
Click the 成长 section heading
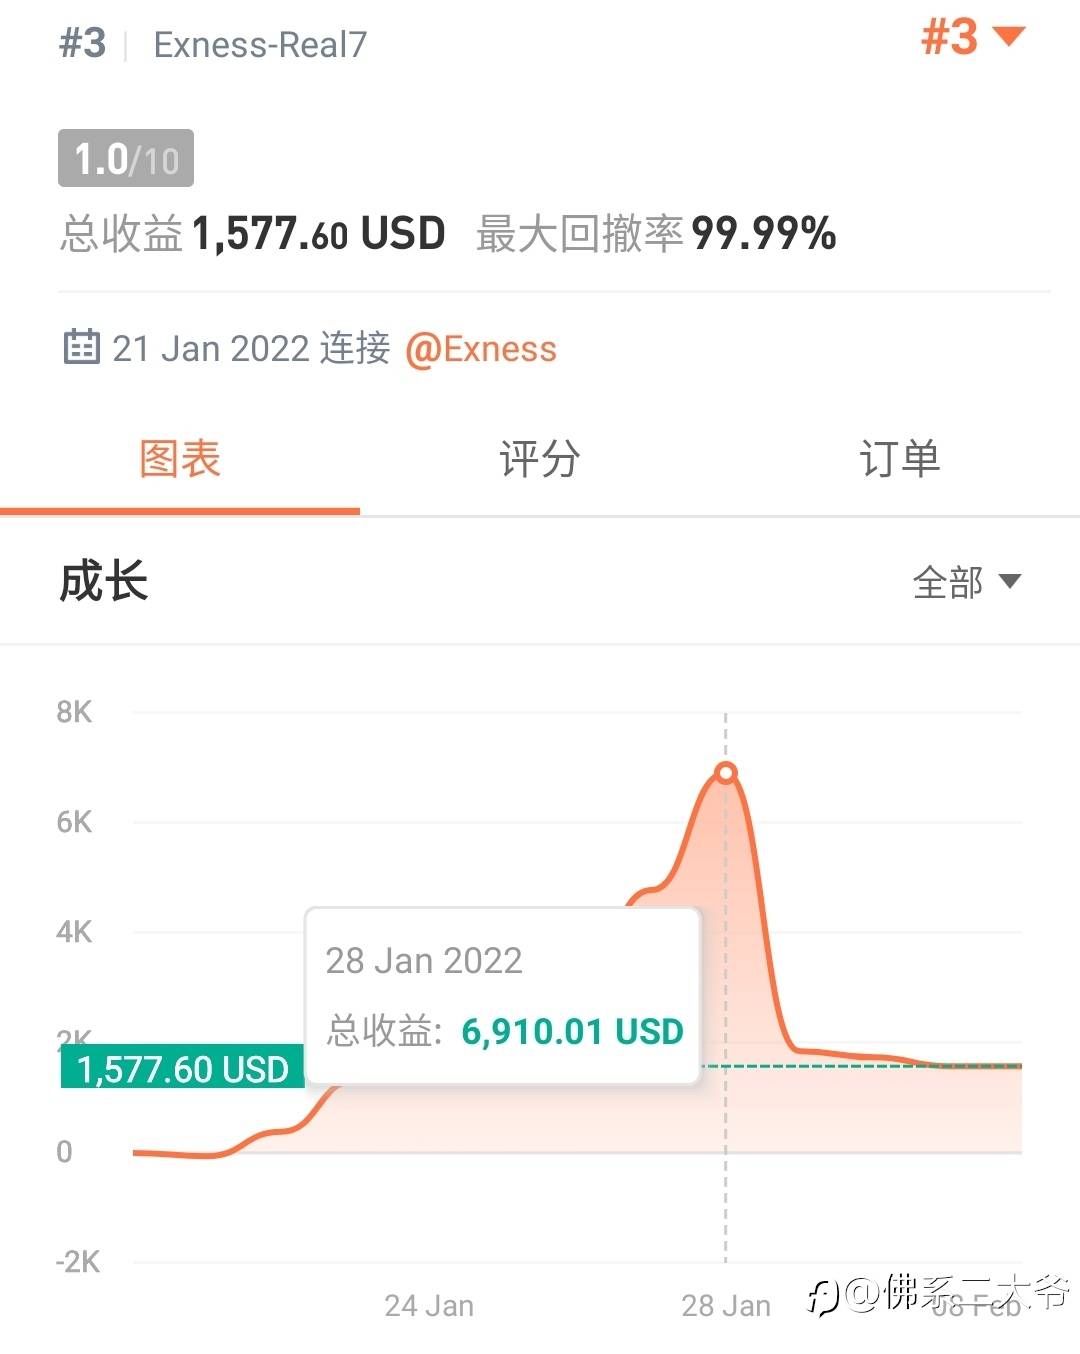(x=104, y=581)
